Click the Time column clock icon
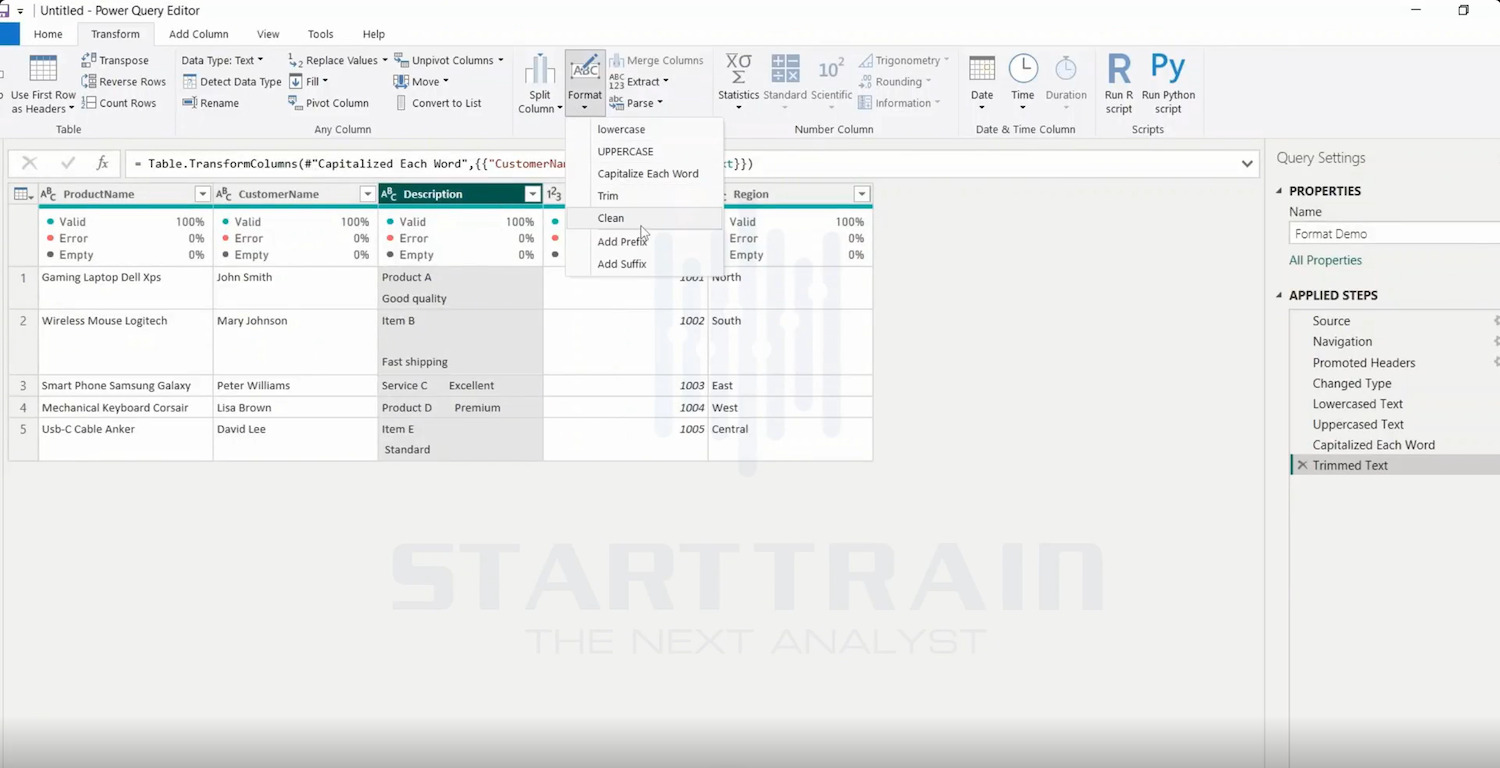Image resolution: width=1500 pixels, height=768 pixels. [x=1022, y=68]
